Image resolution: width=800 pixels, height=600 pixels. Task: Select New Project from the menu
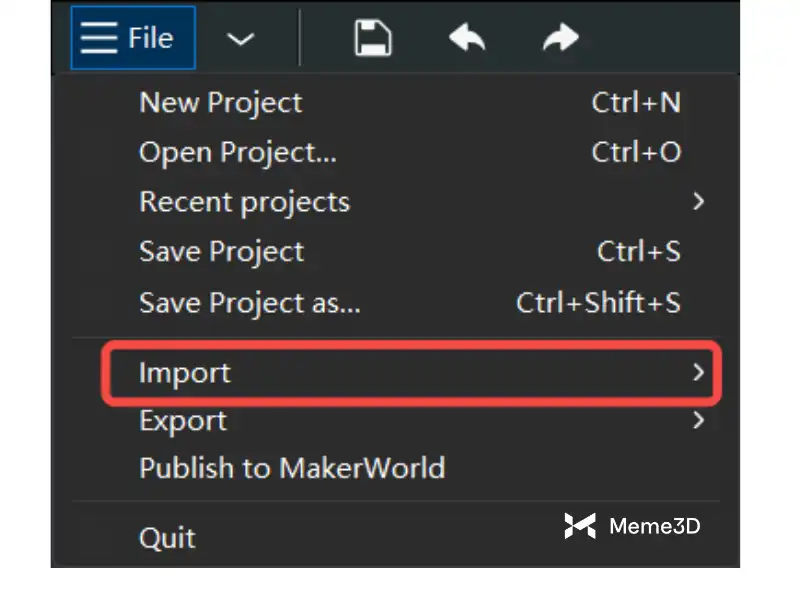[220, 102]
